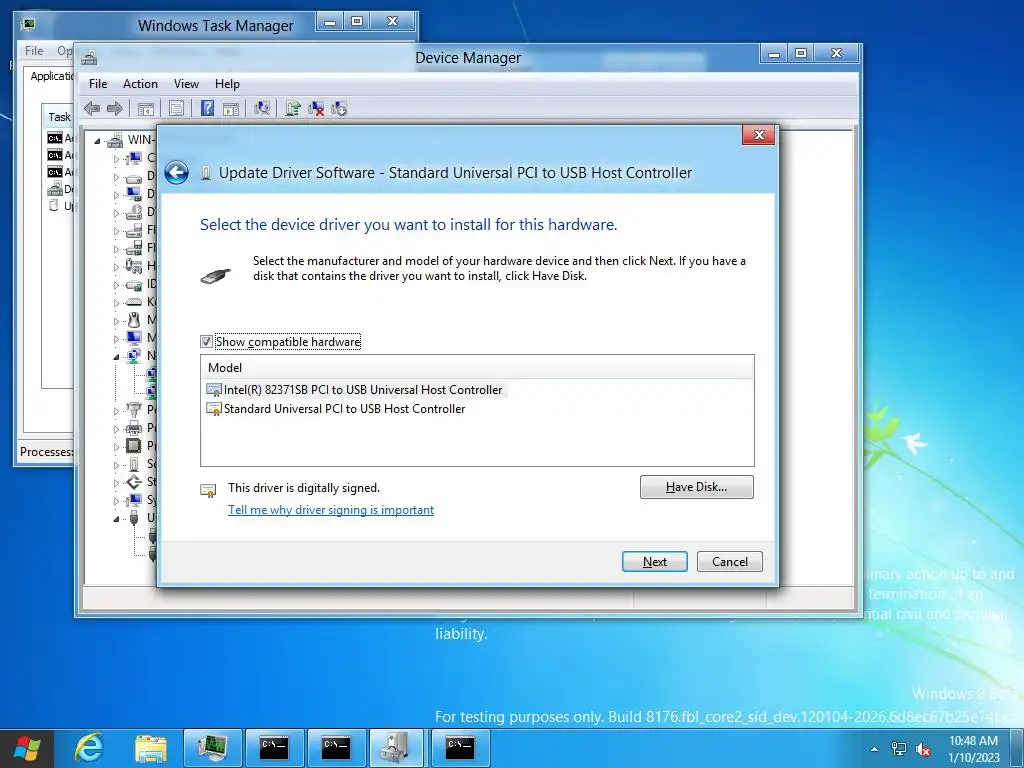Click the processor chip icon in device tree
The height and width of the screenshot is (768, 1024).
[134, 445]
